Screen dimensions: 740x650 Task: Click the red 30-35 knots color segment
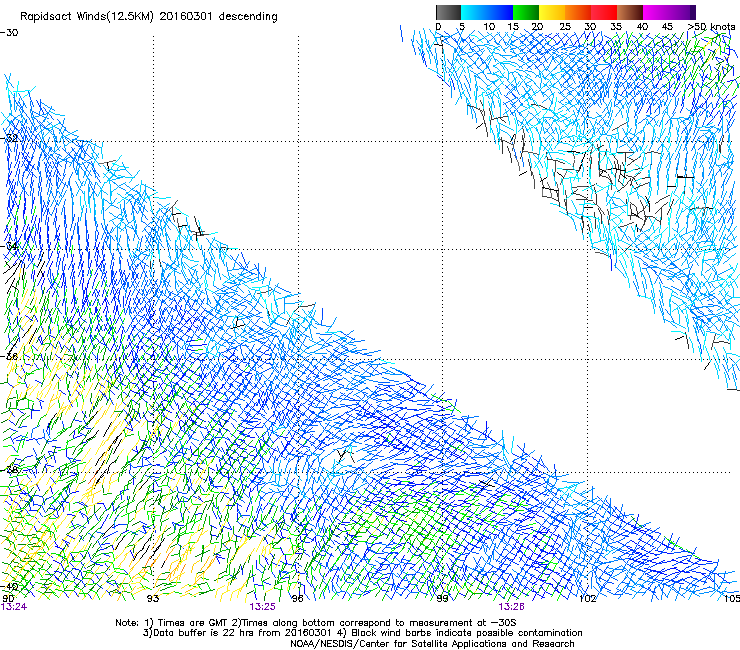pyautogui.click(x=604, y=12)
